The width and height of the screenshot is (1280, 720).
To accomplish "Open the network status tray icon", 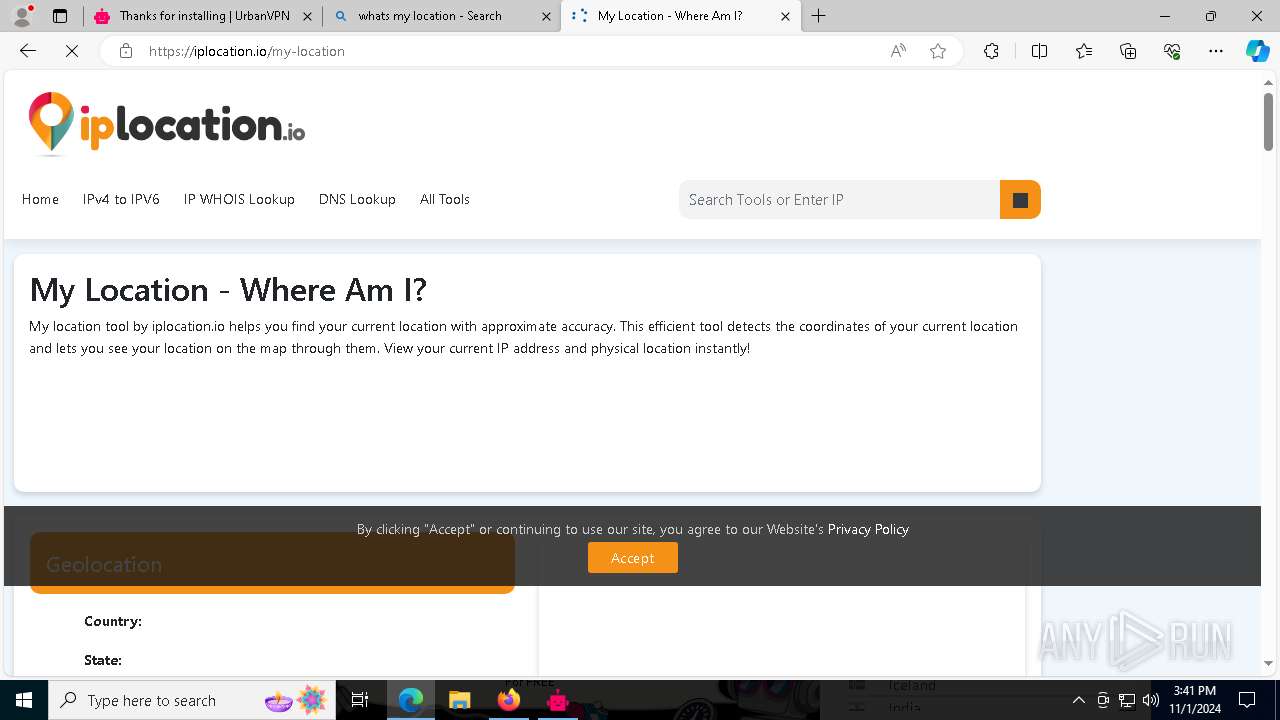I will 1127,700.
